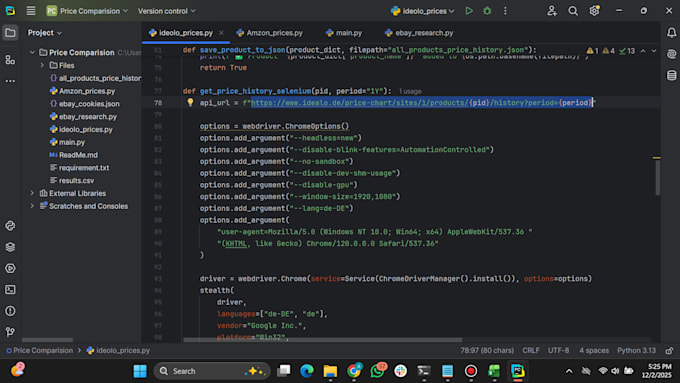
Task: Open Problems tool window
Action: point(10,311)
